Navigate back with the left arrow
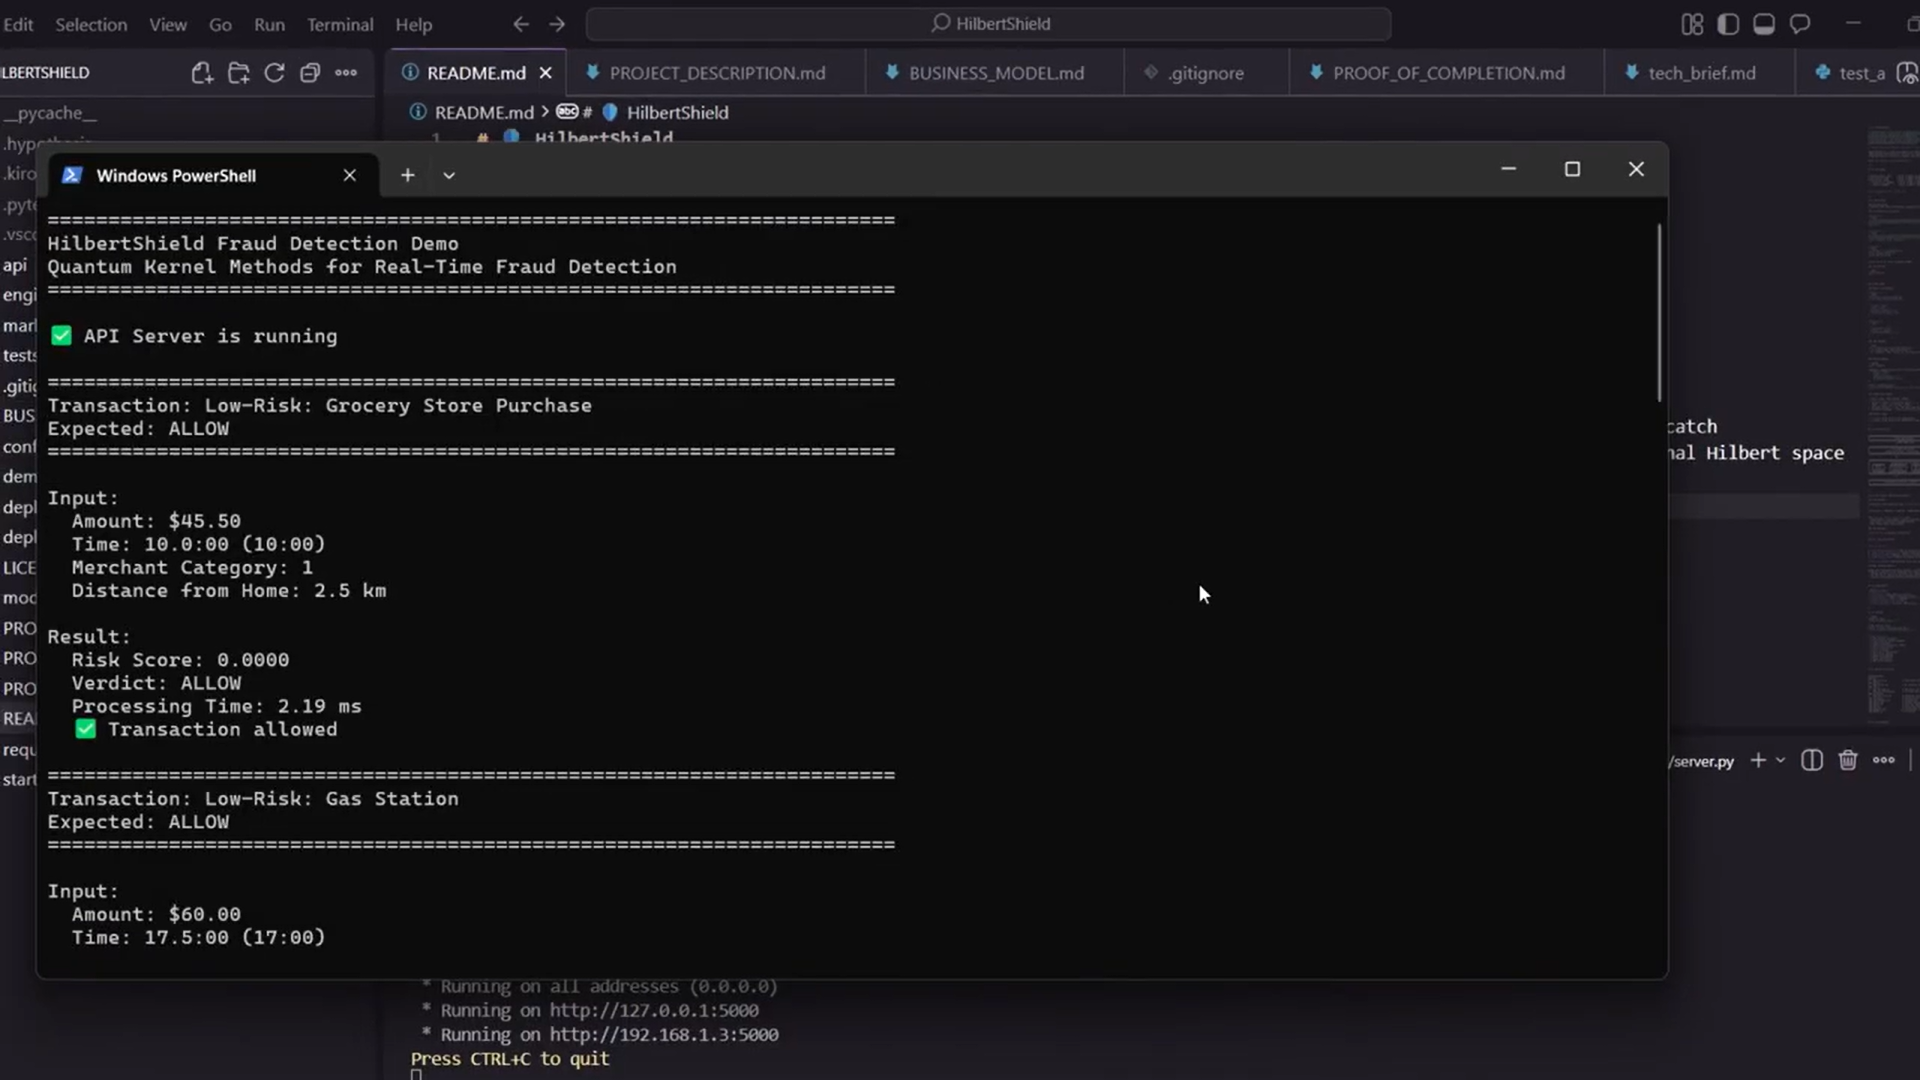The height and width of the screenshot is (1080, 1920). (x=520, y=24)
